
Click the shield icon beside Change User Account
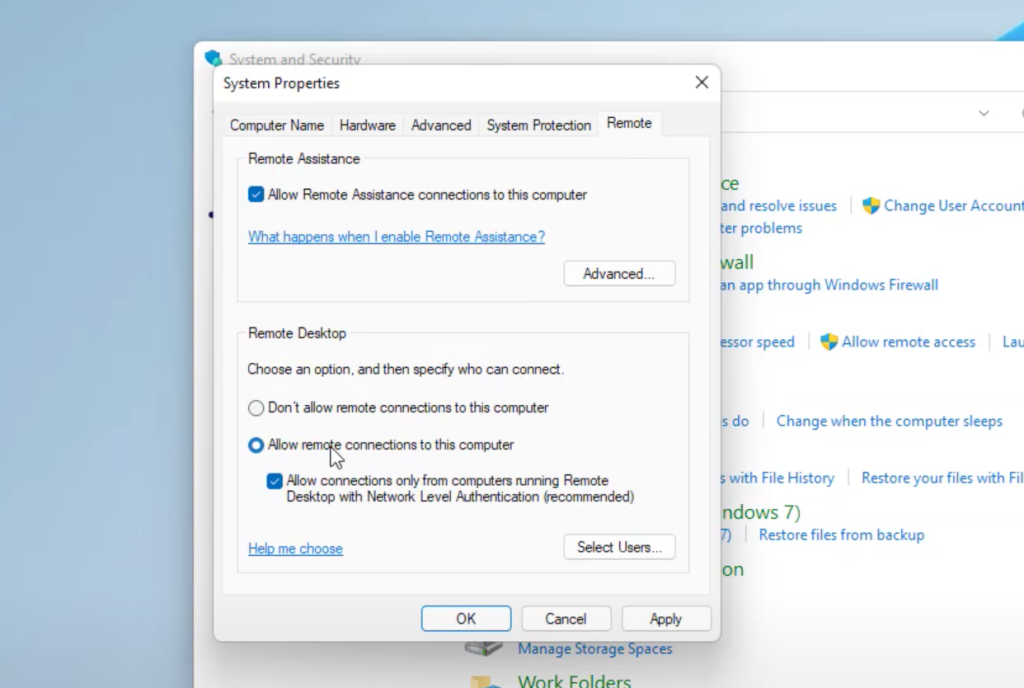click(873, 206)
